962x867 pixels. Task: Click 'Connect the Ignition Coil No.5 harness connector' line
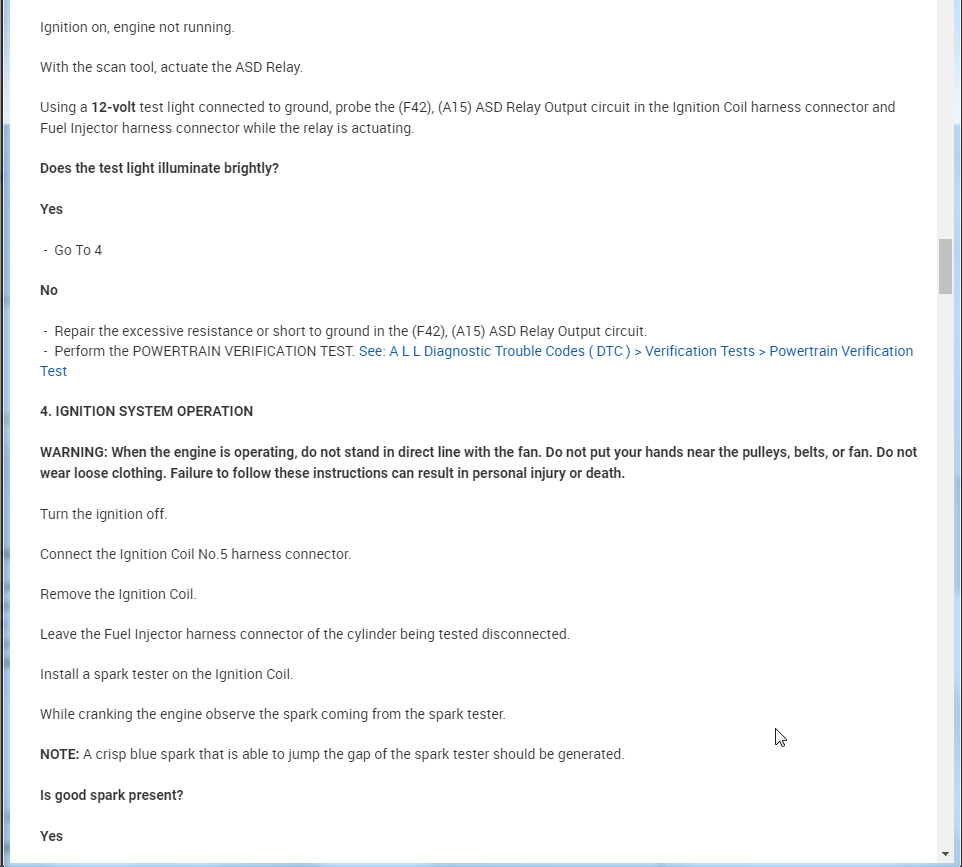195,554
